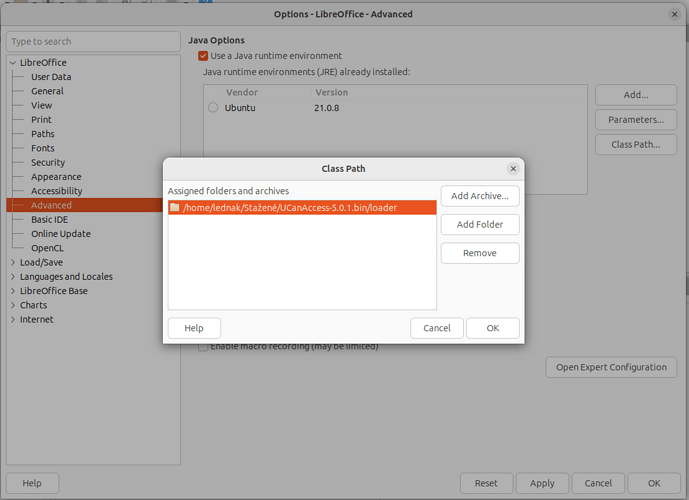Close the Options dialog window
Image resolution: width=689 pixels, height=500 pixels.
675,14
